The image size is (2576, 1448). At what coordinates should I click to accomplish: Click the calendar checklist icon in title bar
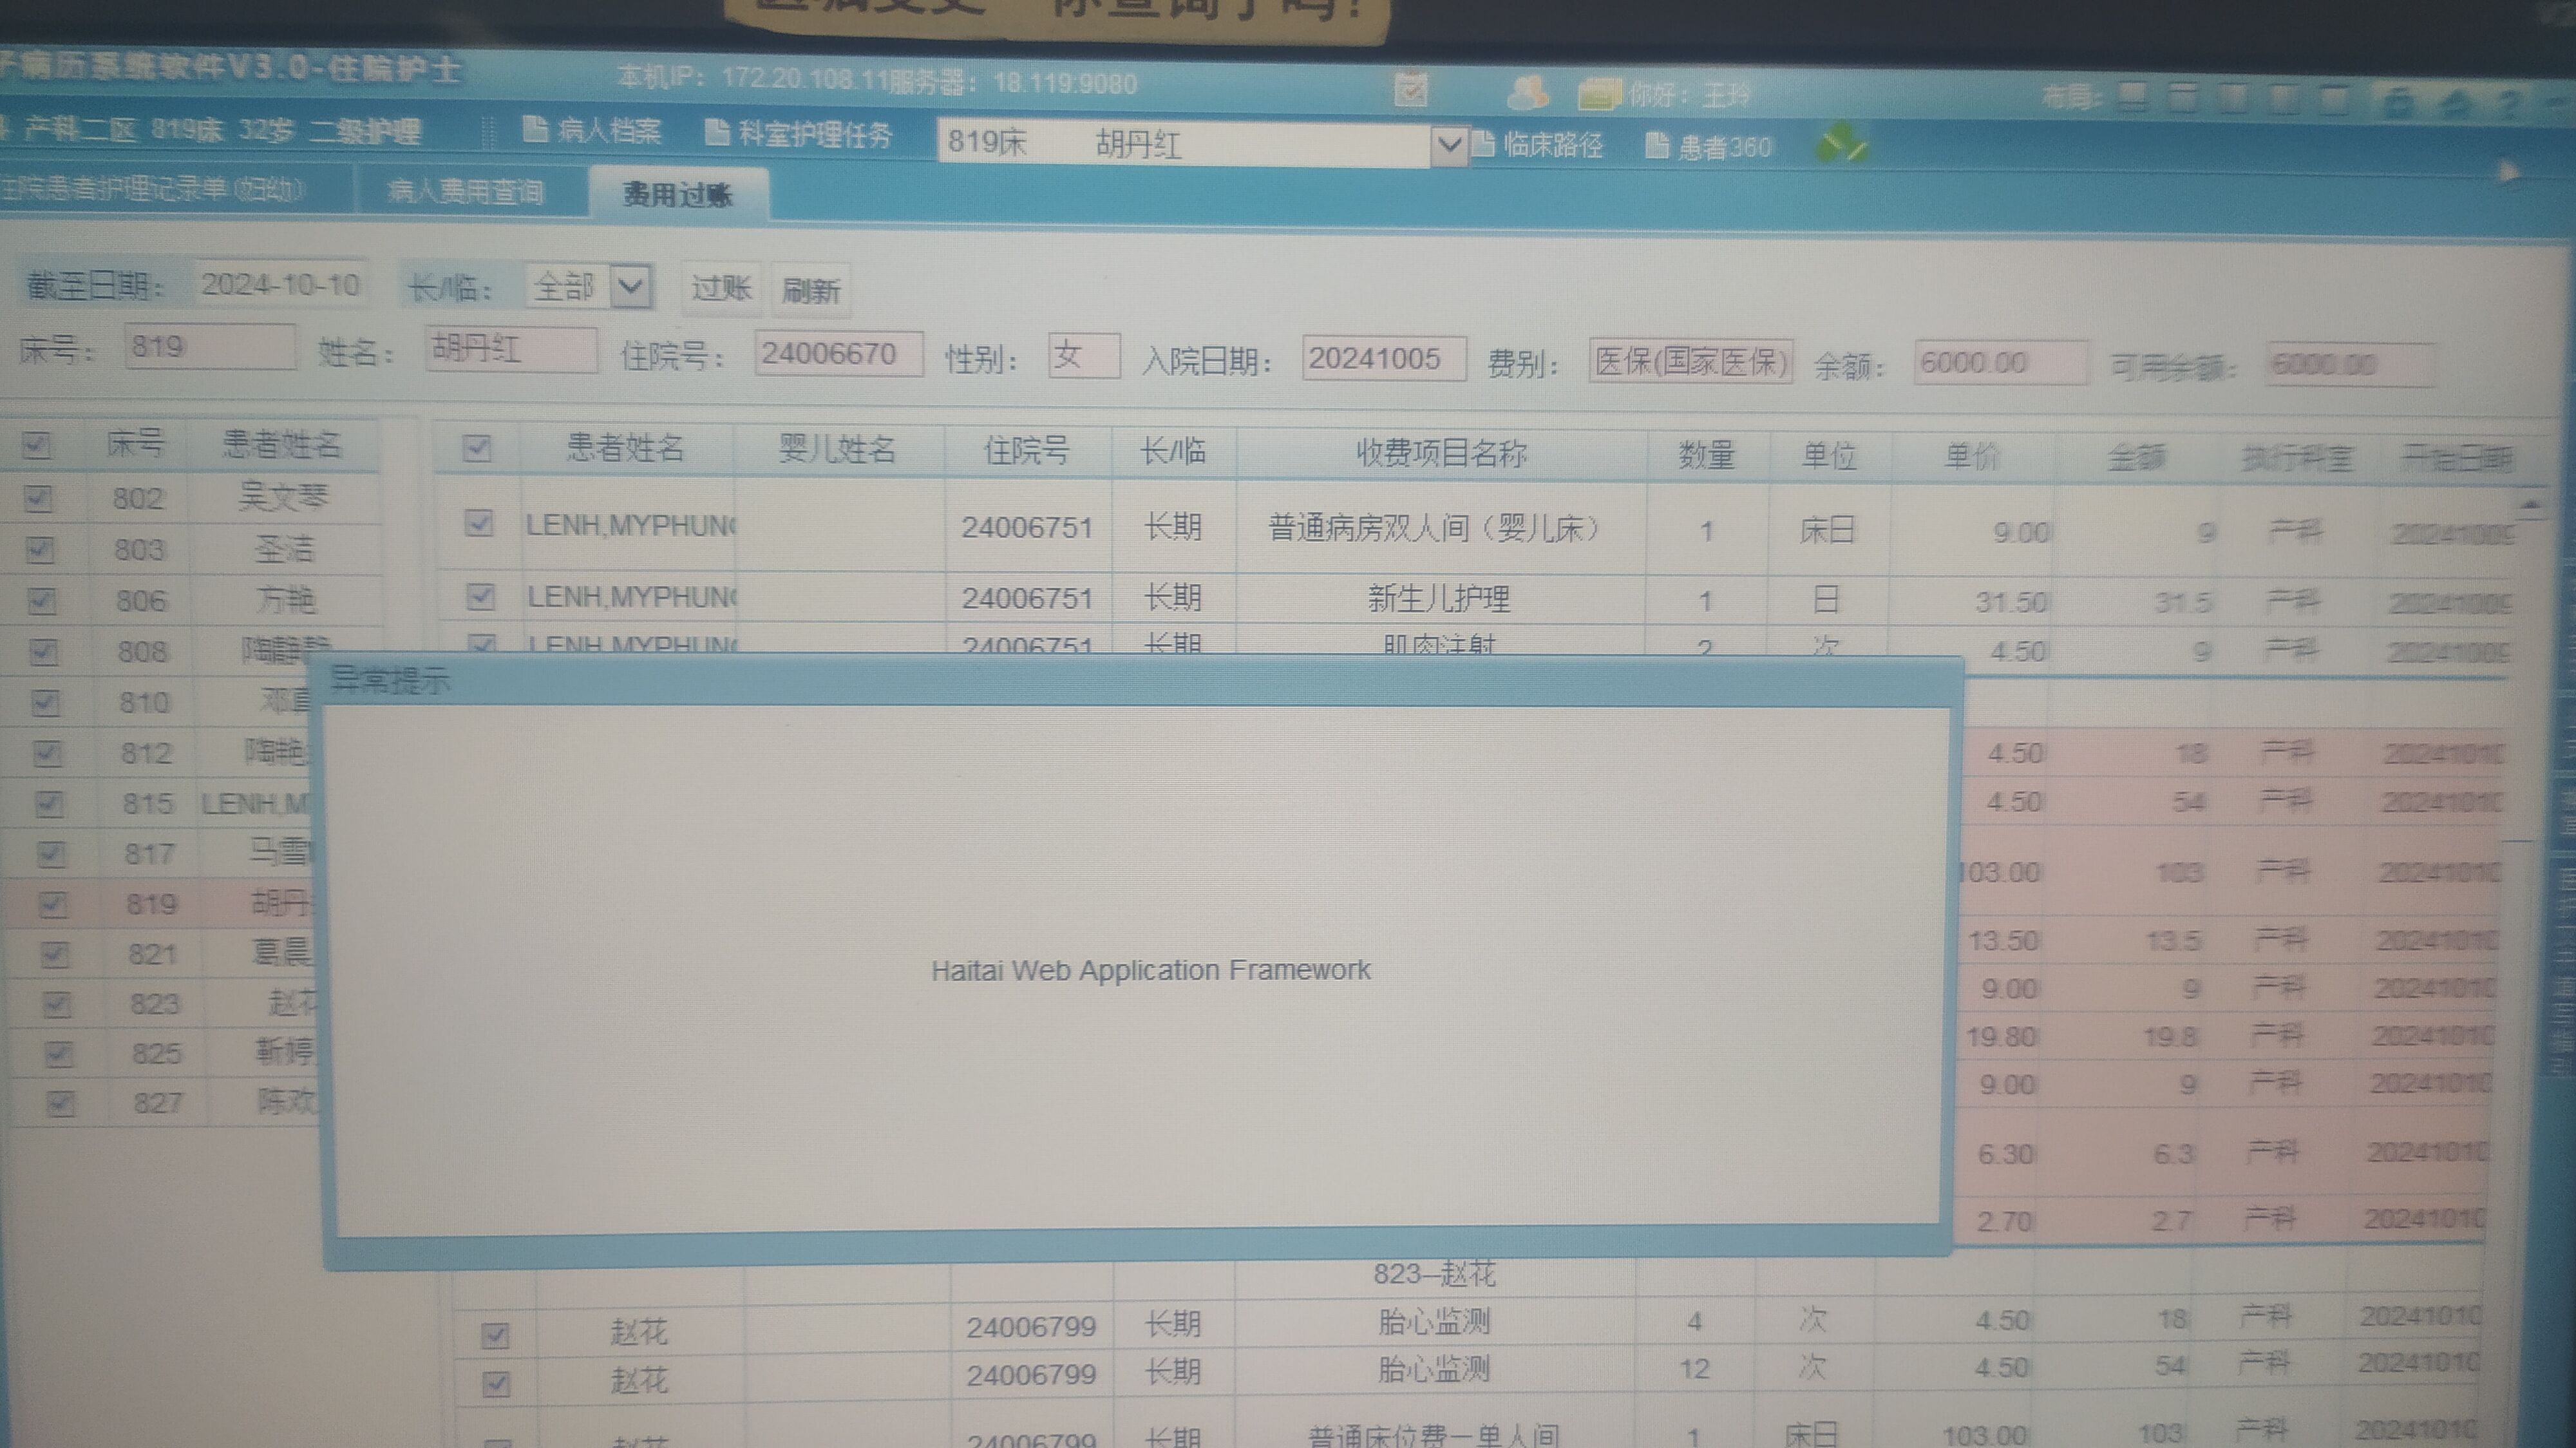[1411, 90]
